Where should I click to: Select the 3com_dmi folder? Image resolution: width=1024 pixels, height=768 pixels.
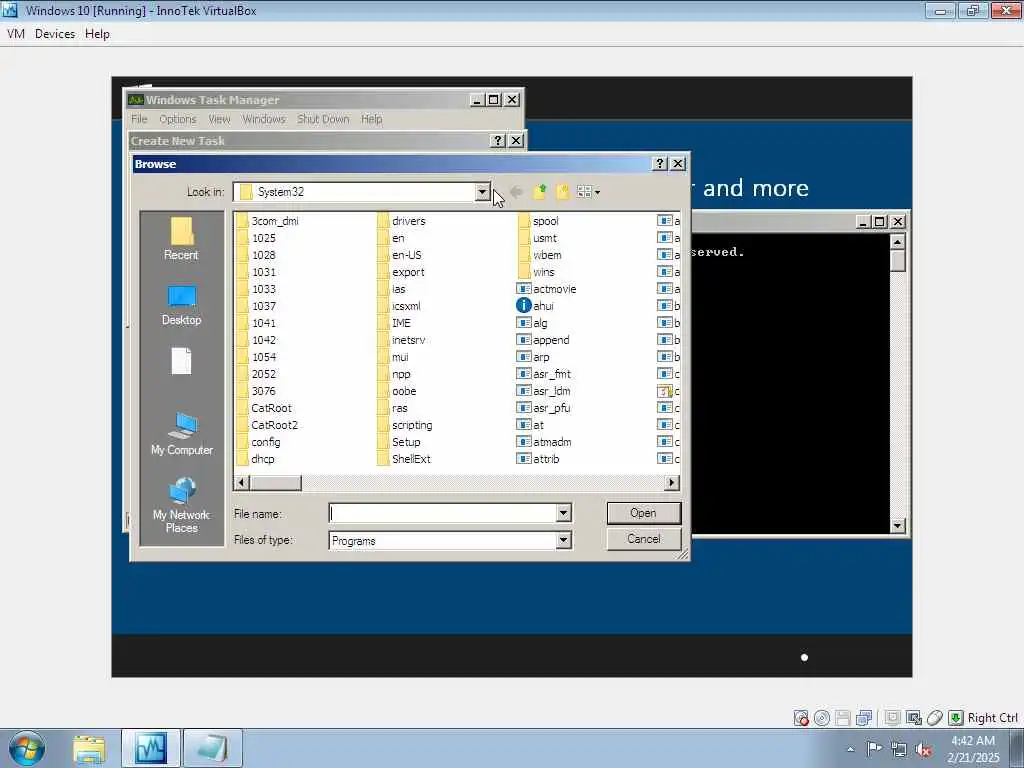[x=267, y=221]
